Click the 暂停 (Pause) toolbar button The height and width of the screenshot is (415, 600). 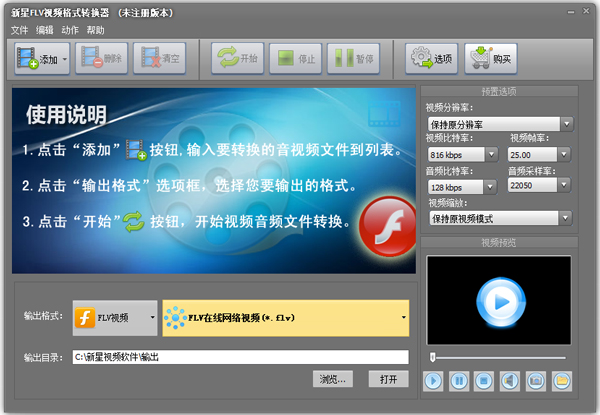pyautogui.click(x=354, y=59)
